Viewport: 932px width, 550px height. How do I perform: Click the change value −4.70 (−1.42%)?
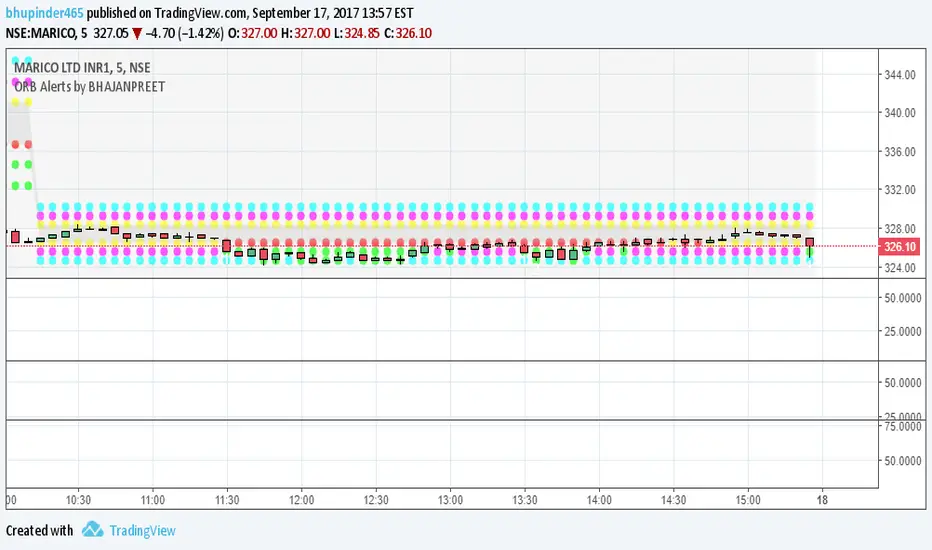click(x=185, y=33)
